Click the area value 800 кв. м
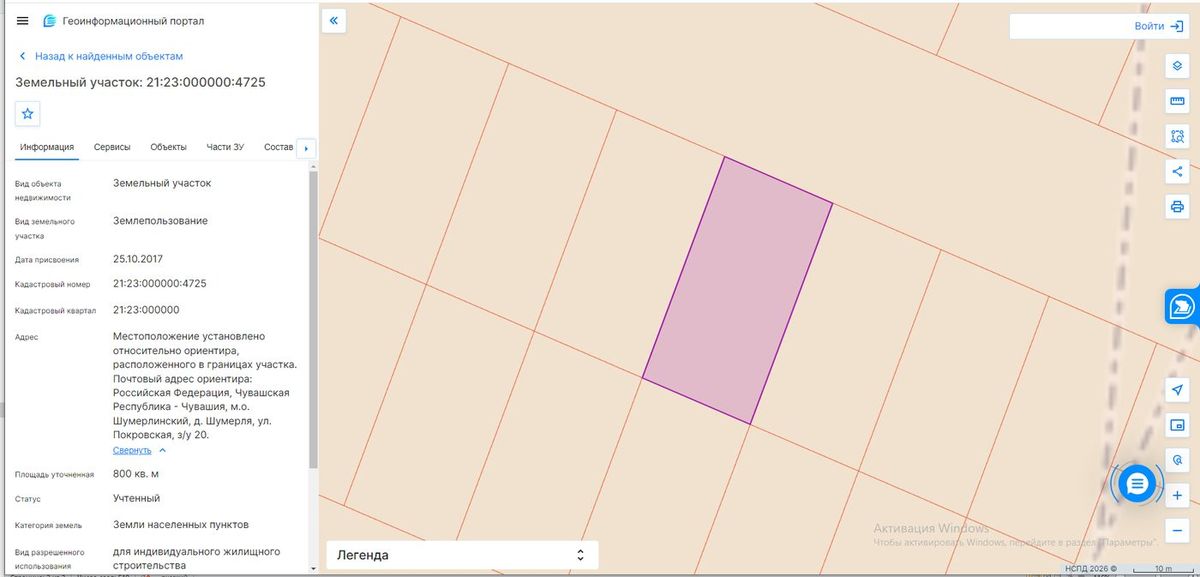The width and height of the screenshot is (1200, 577). coord(136,473)
